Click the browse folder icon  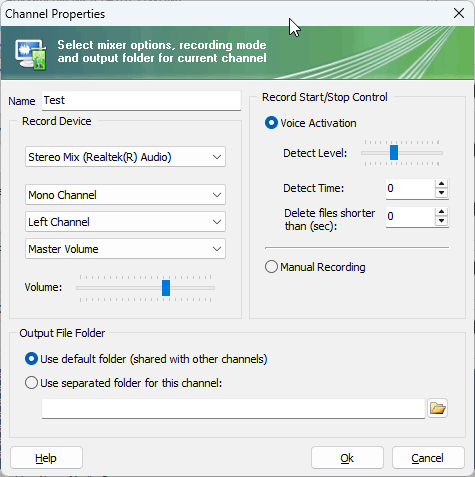pyautogui.click(x=437, y=408)
